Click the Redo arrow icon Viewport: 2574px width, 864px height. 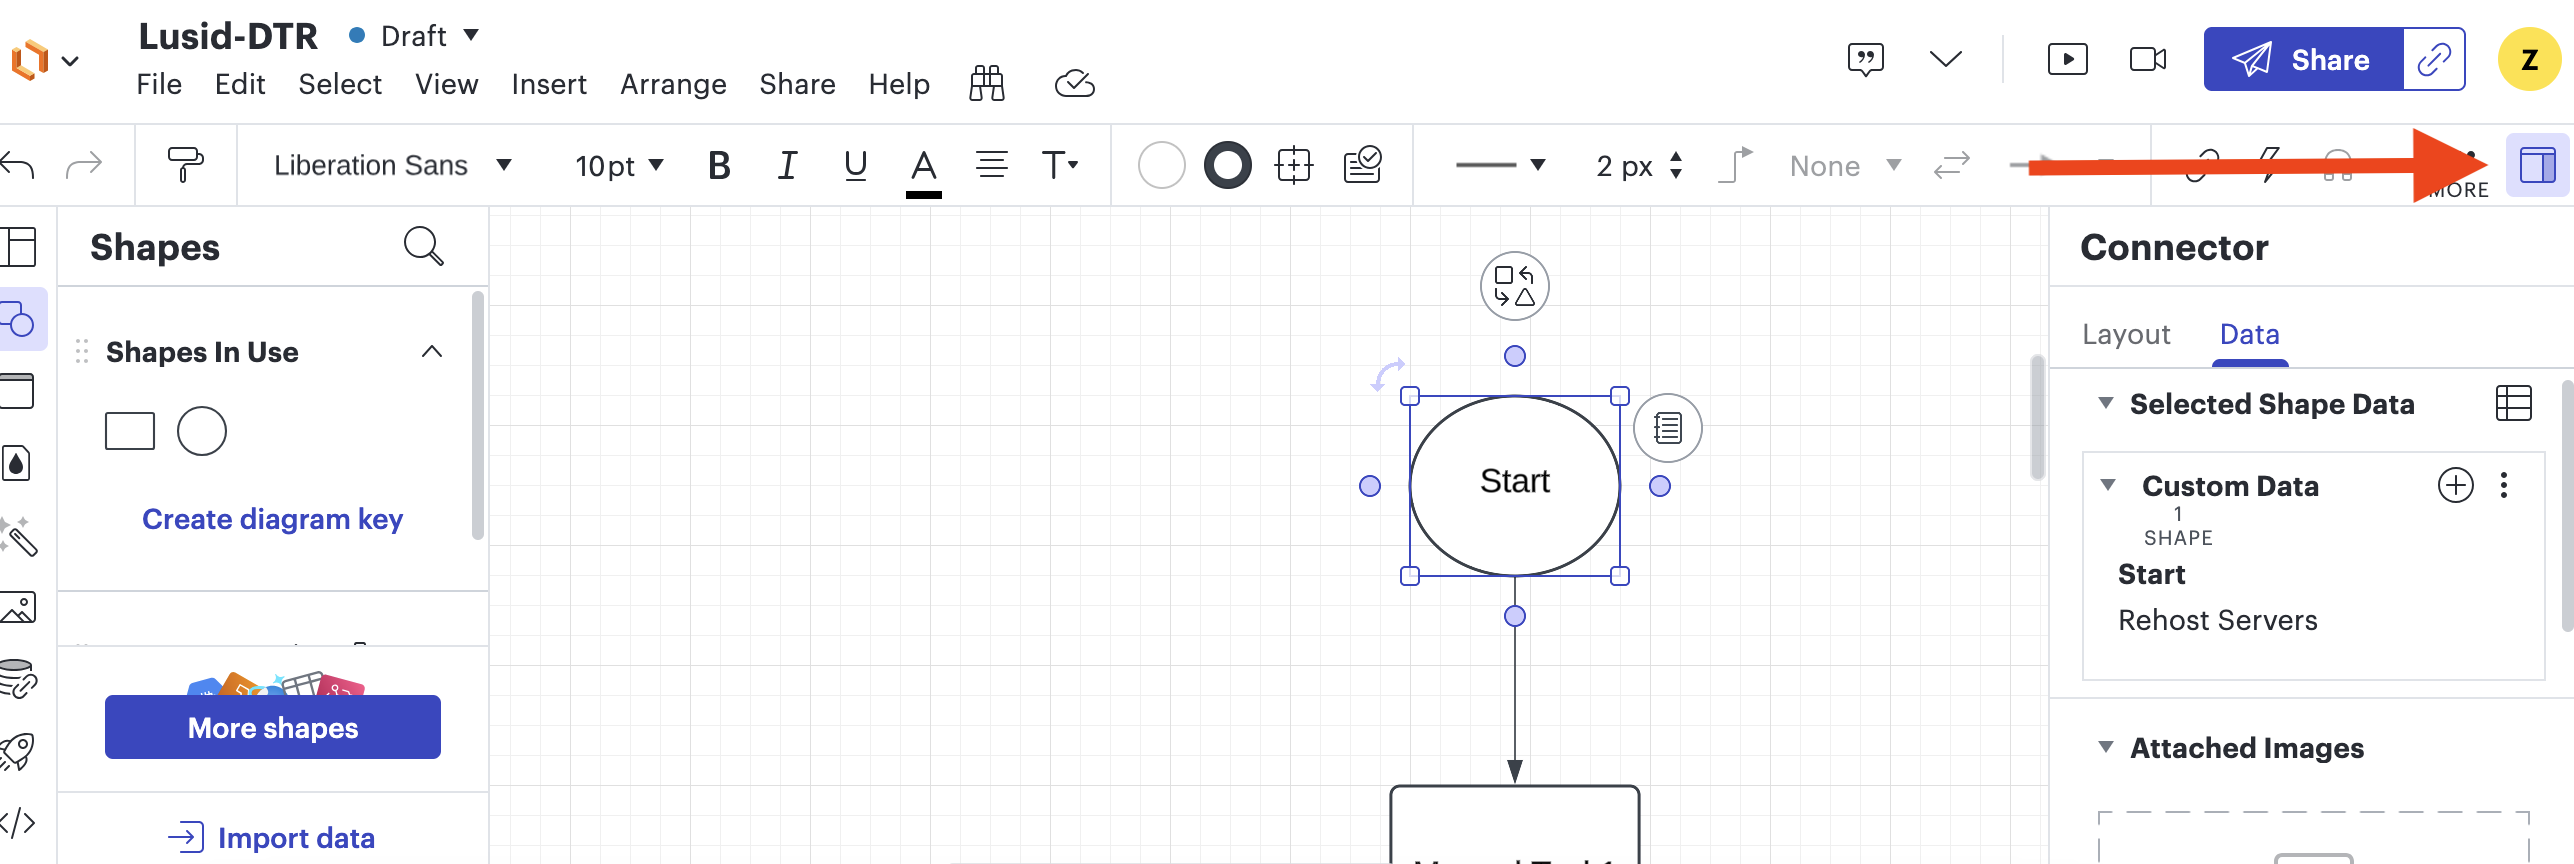84,165
